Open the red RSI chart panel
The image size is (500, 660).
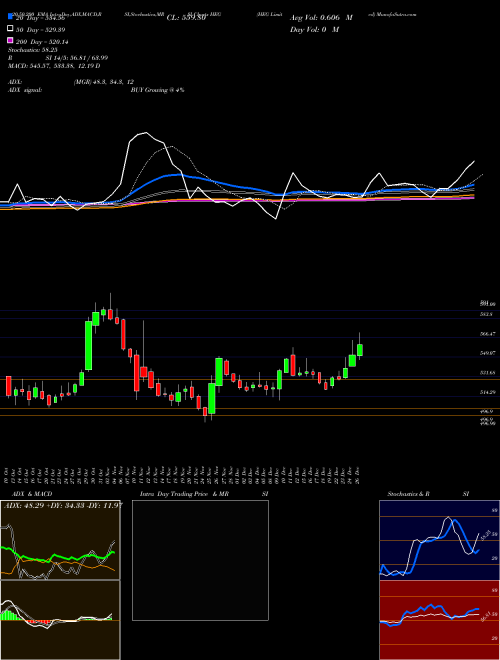[439, 620]
